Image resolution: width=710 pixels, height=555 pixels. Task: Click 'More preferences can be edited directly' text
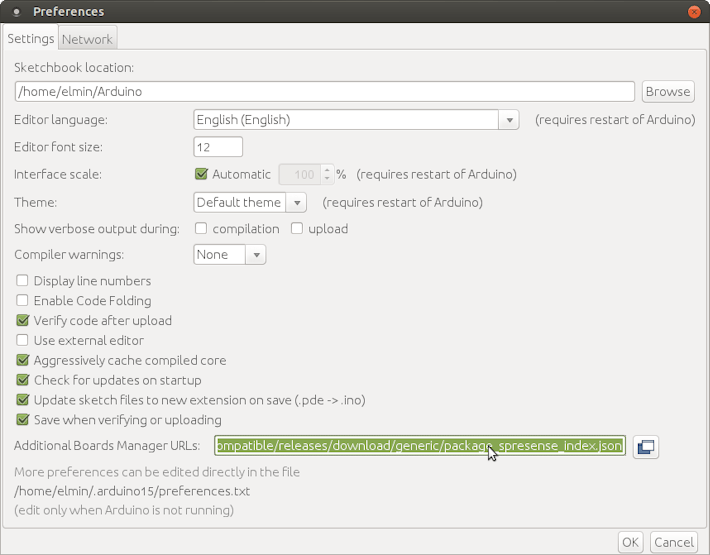tap(157, 472)
